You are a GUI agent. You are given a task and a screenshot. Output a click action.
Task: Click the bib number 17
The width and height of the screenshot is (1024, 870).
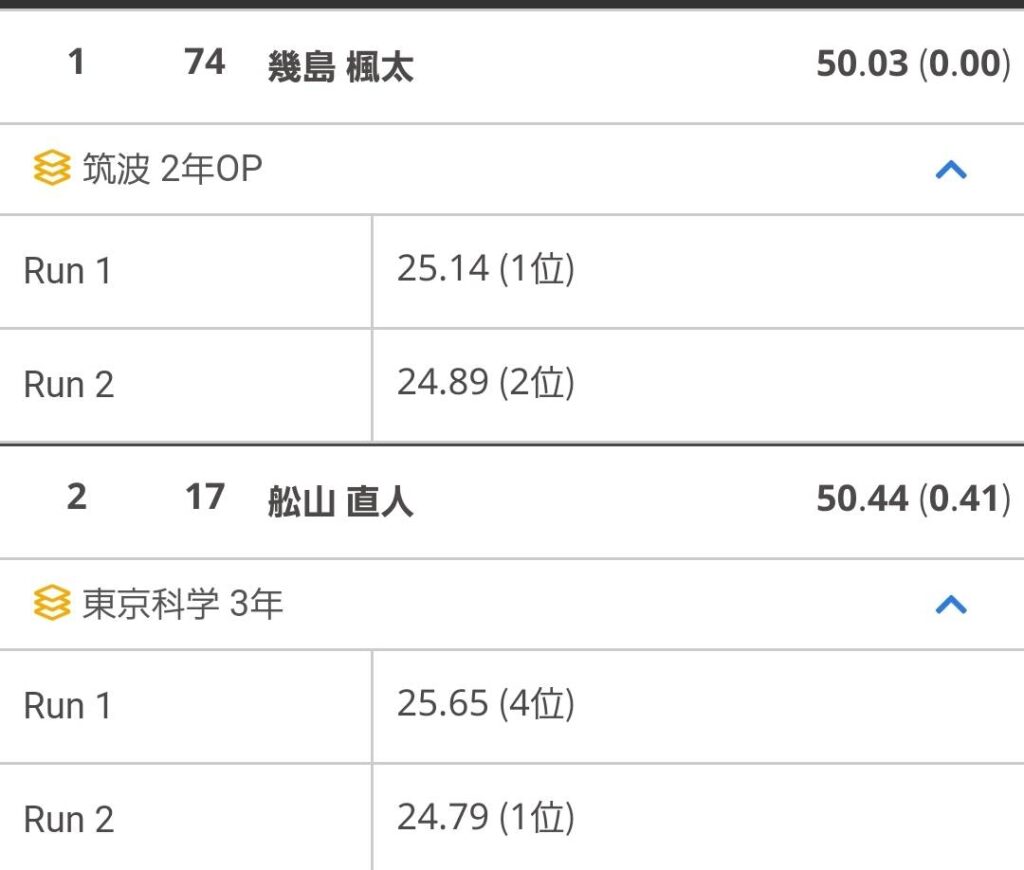(x=204, y=497)
